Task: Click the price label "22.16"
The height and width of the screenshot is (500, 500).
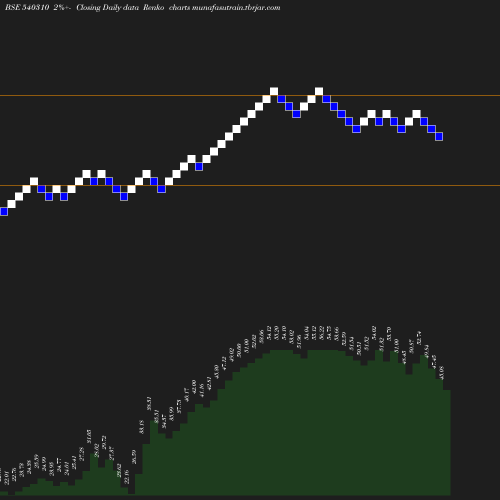Action: 126,477
